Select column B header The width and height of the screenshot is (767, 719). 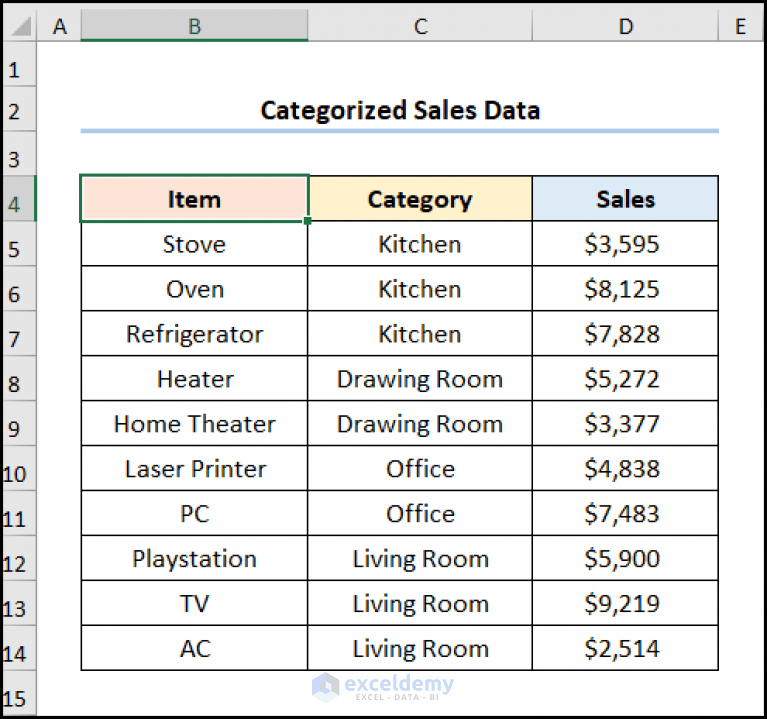194,26
